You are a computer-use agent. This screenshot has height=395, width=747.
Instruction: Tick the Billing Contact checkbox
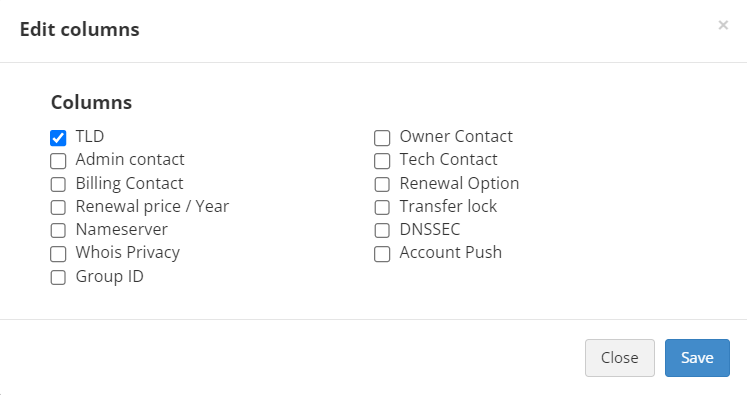pyautogui.click(x=58, y=184)
